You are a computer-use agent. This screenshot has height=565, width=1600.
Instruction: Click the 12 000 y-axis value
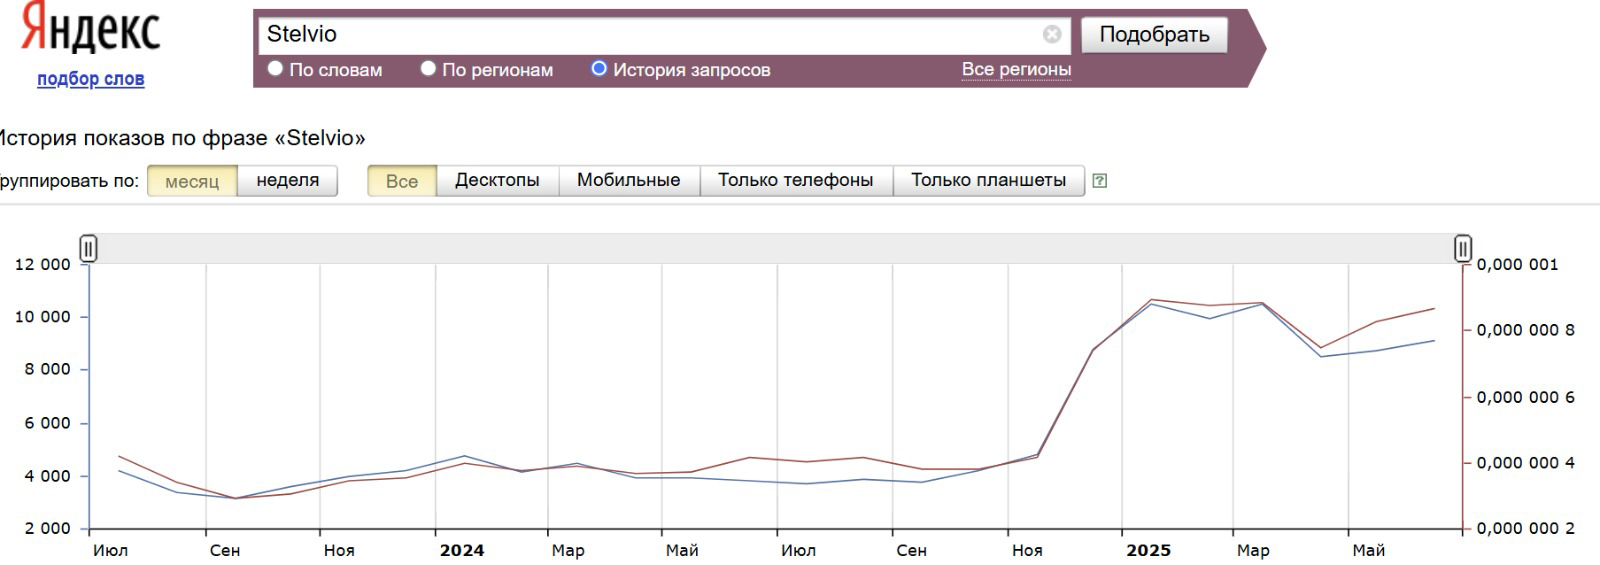tap(43, 265)
